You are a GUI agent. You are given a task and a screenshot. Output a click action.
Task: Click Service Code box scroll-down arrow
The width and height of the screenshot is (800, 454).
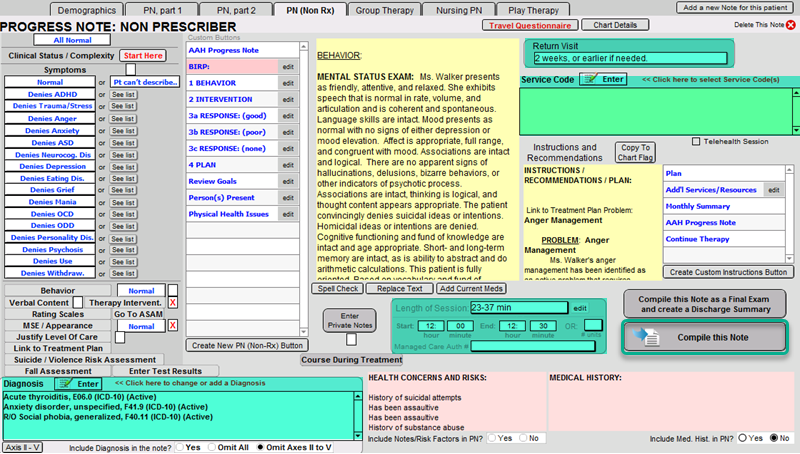click(796, 131)
